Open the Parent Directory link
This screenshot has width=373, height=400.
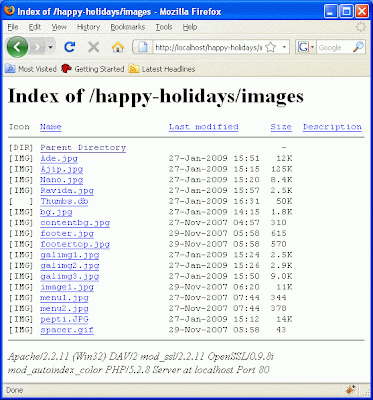83,147
